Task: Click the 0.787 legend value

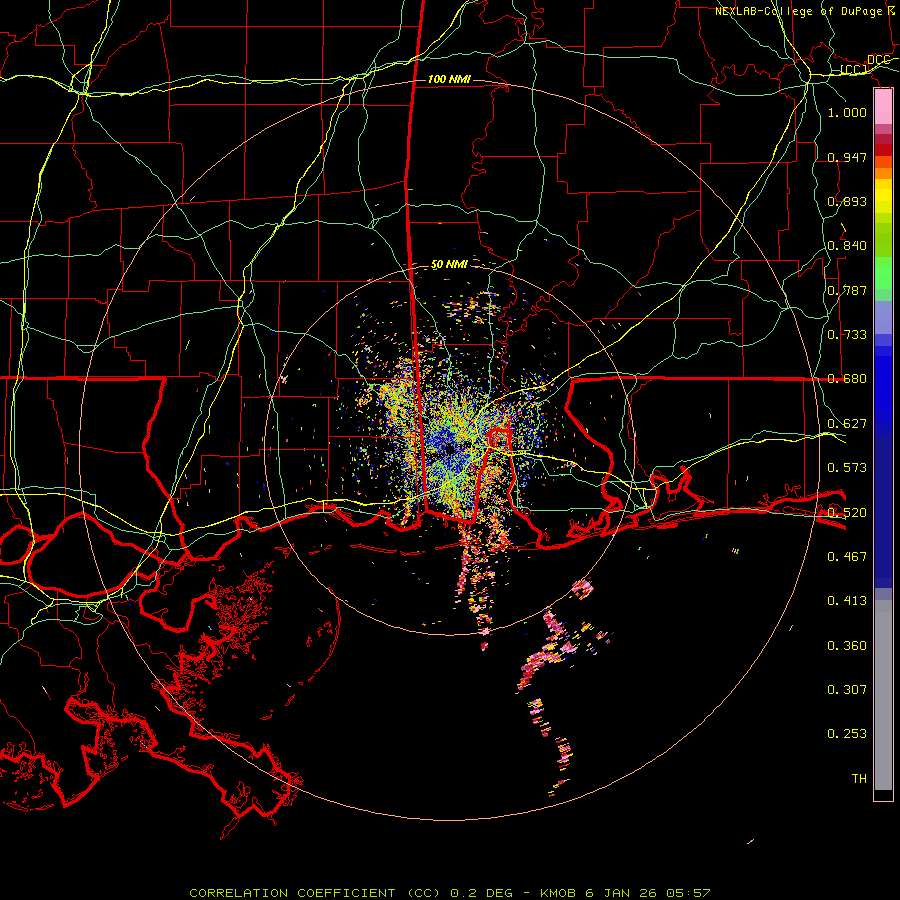Action: (x=847, y=290)
